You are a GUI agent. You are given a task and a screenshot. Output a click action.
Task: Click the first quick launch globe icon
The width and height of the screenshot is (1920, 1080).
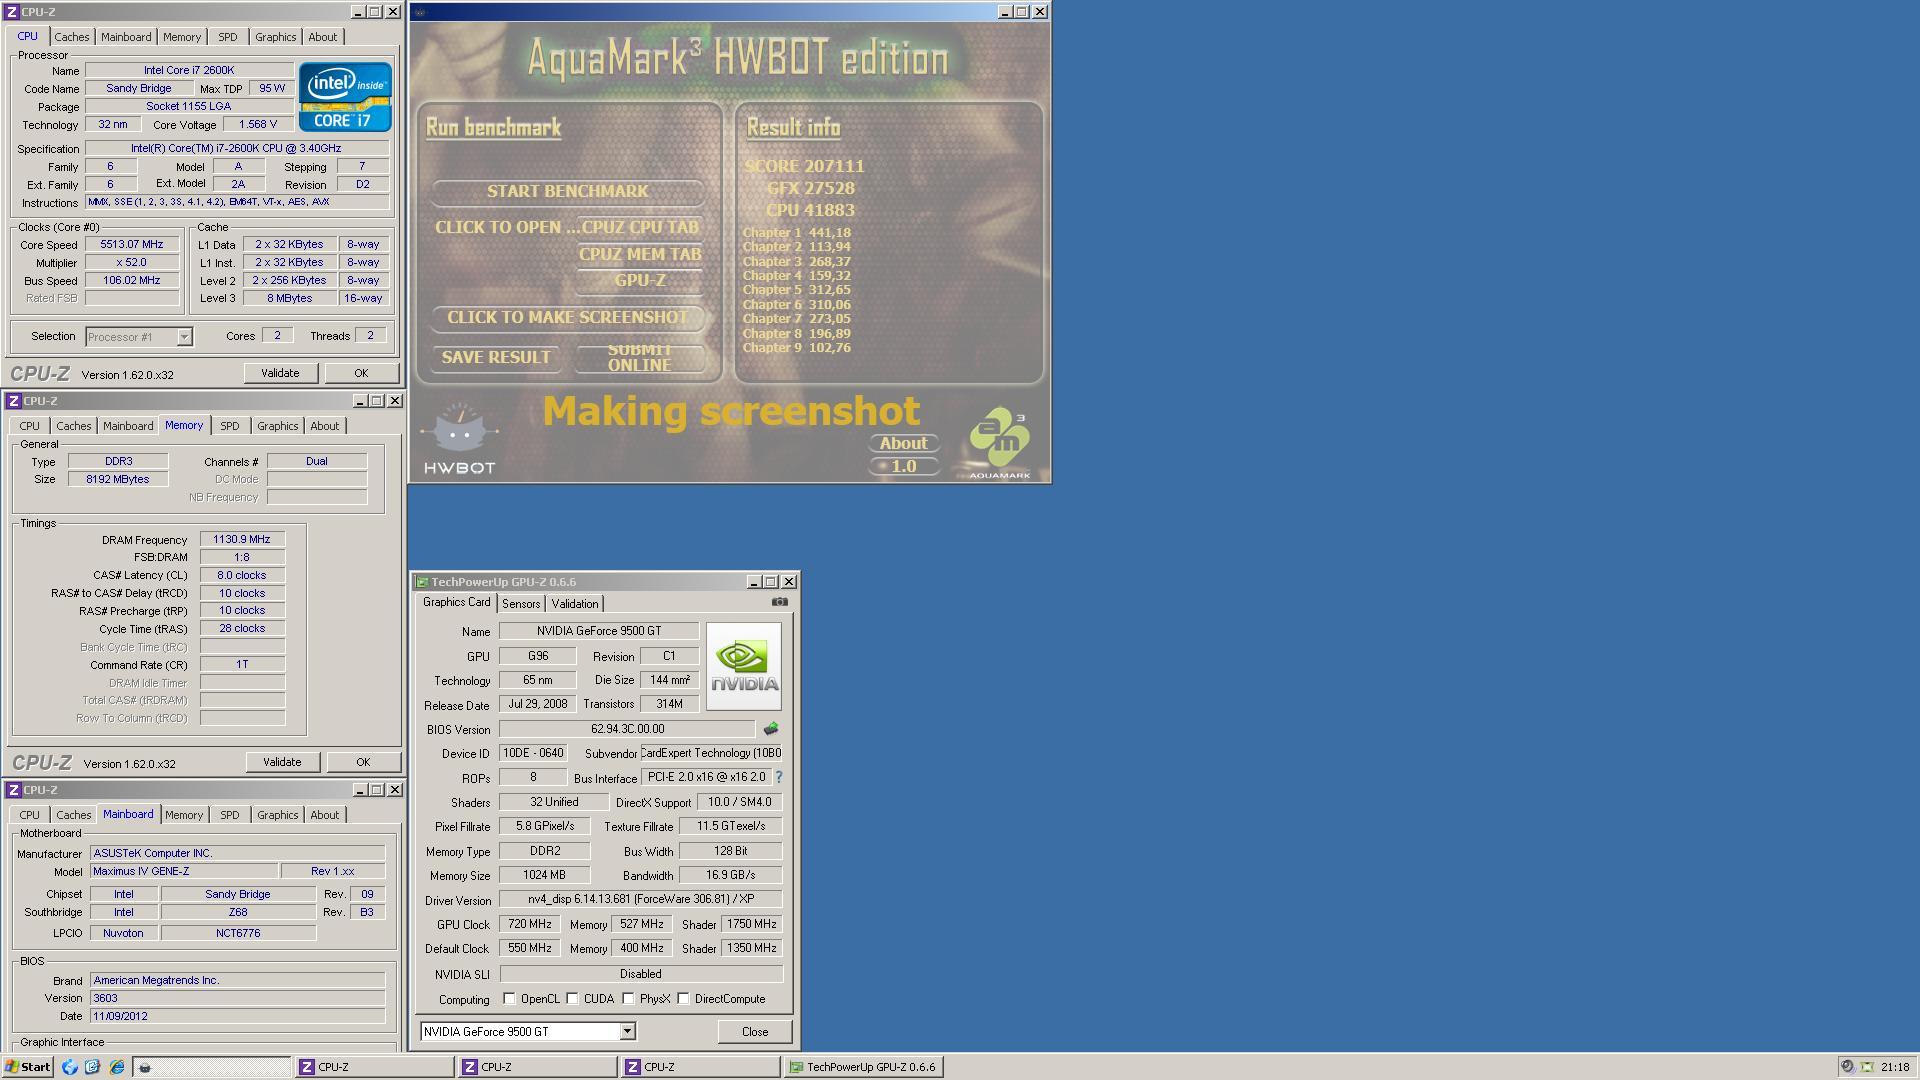(70, 1067)
